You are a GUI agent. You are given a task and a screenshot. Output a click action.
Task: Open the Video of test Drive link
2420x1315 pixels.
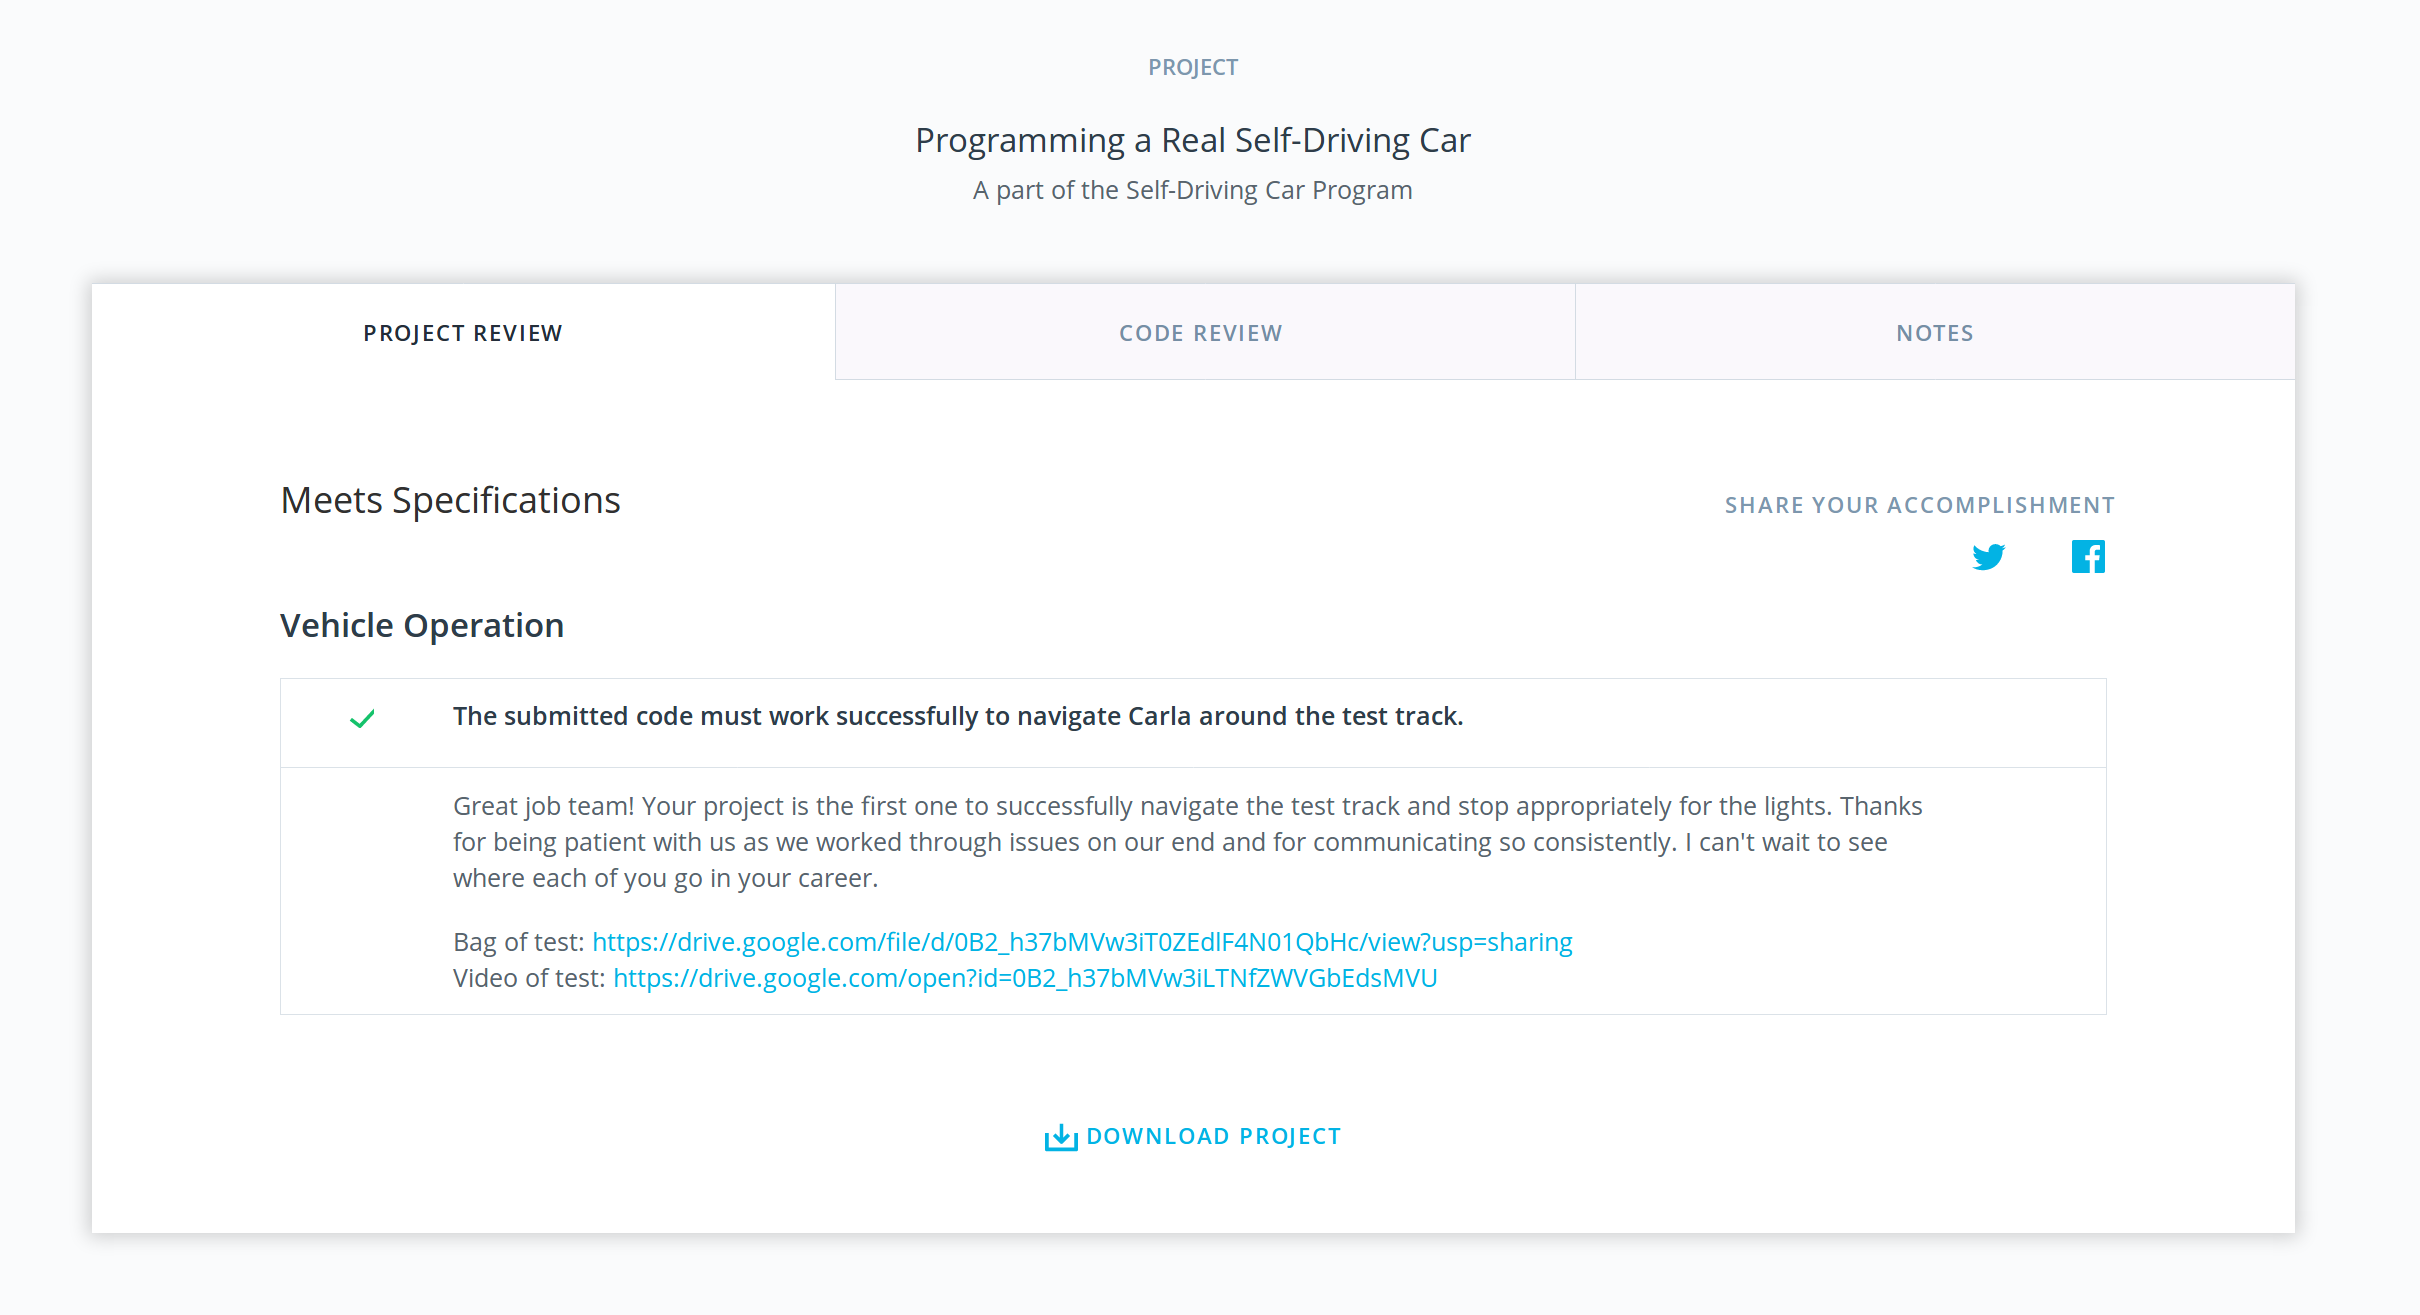(x=1025, y=978)
